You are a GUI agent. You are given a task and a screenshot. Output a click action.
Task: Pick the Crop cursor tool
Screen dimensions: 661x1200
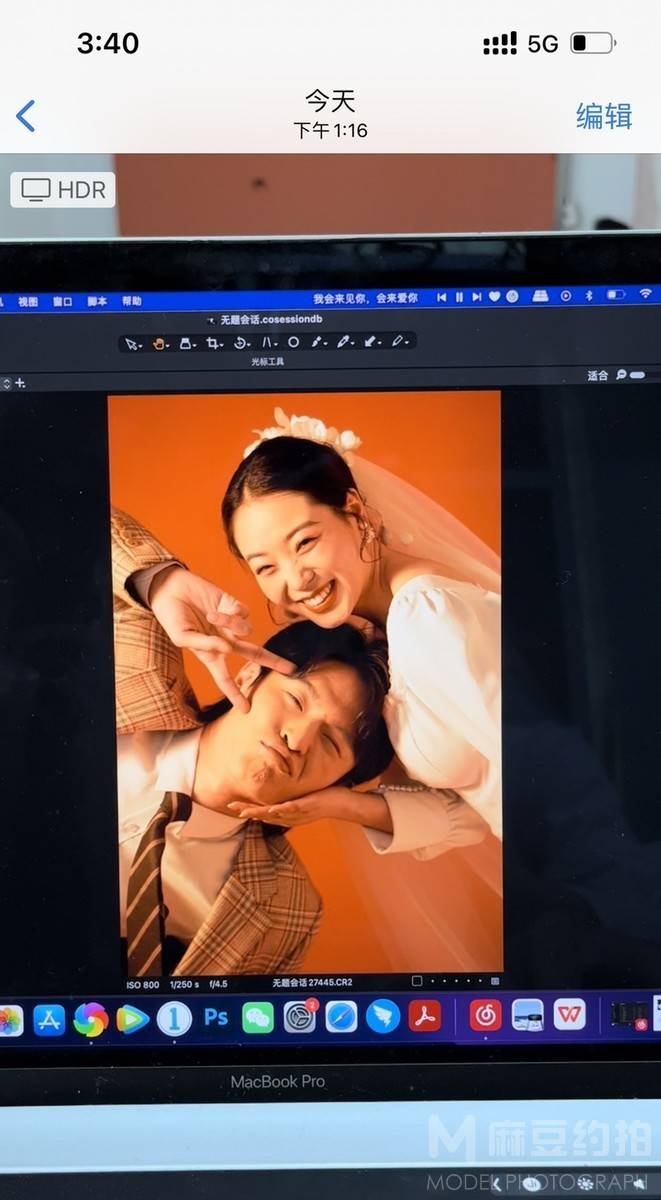pos(214,343)
